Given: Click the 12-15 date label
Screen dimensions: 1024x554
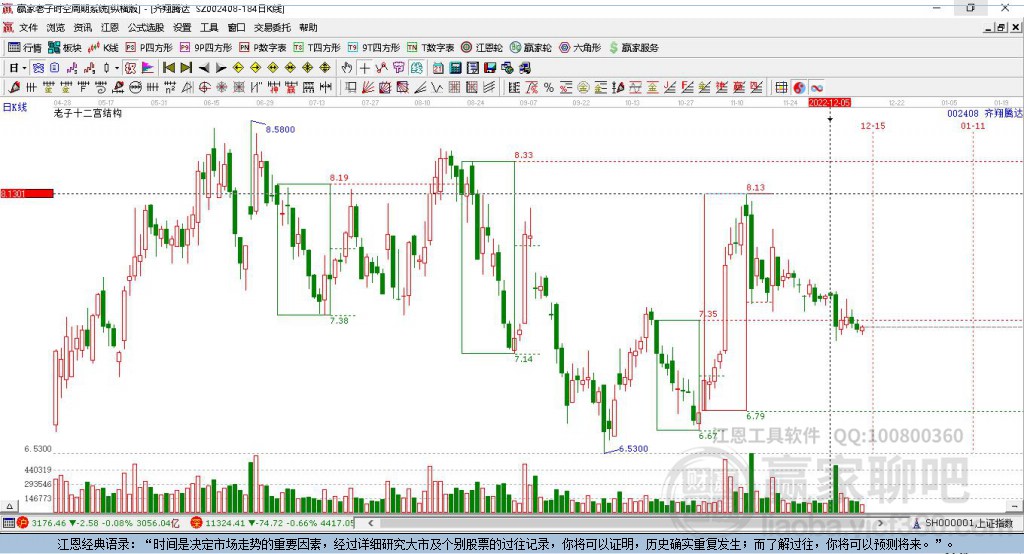Looking at the screenshot, I should [872, 125].
